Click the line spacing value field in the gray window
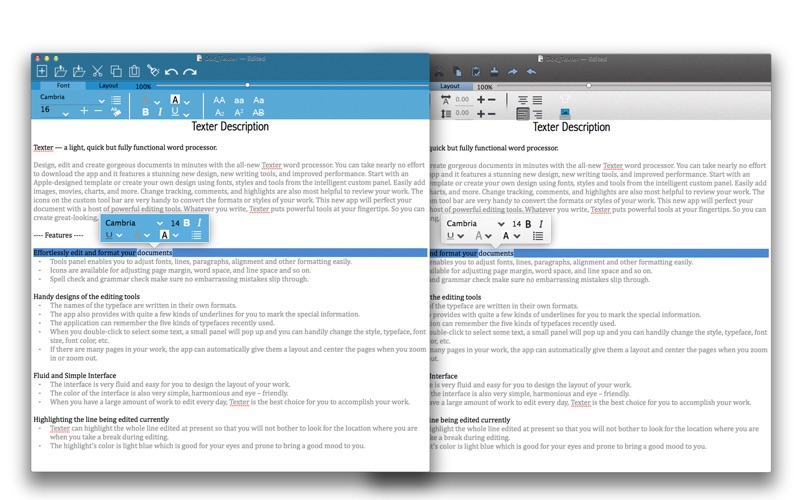The image size is (800, 500). tap(462, 113)
